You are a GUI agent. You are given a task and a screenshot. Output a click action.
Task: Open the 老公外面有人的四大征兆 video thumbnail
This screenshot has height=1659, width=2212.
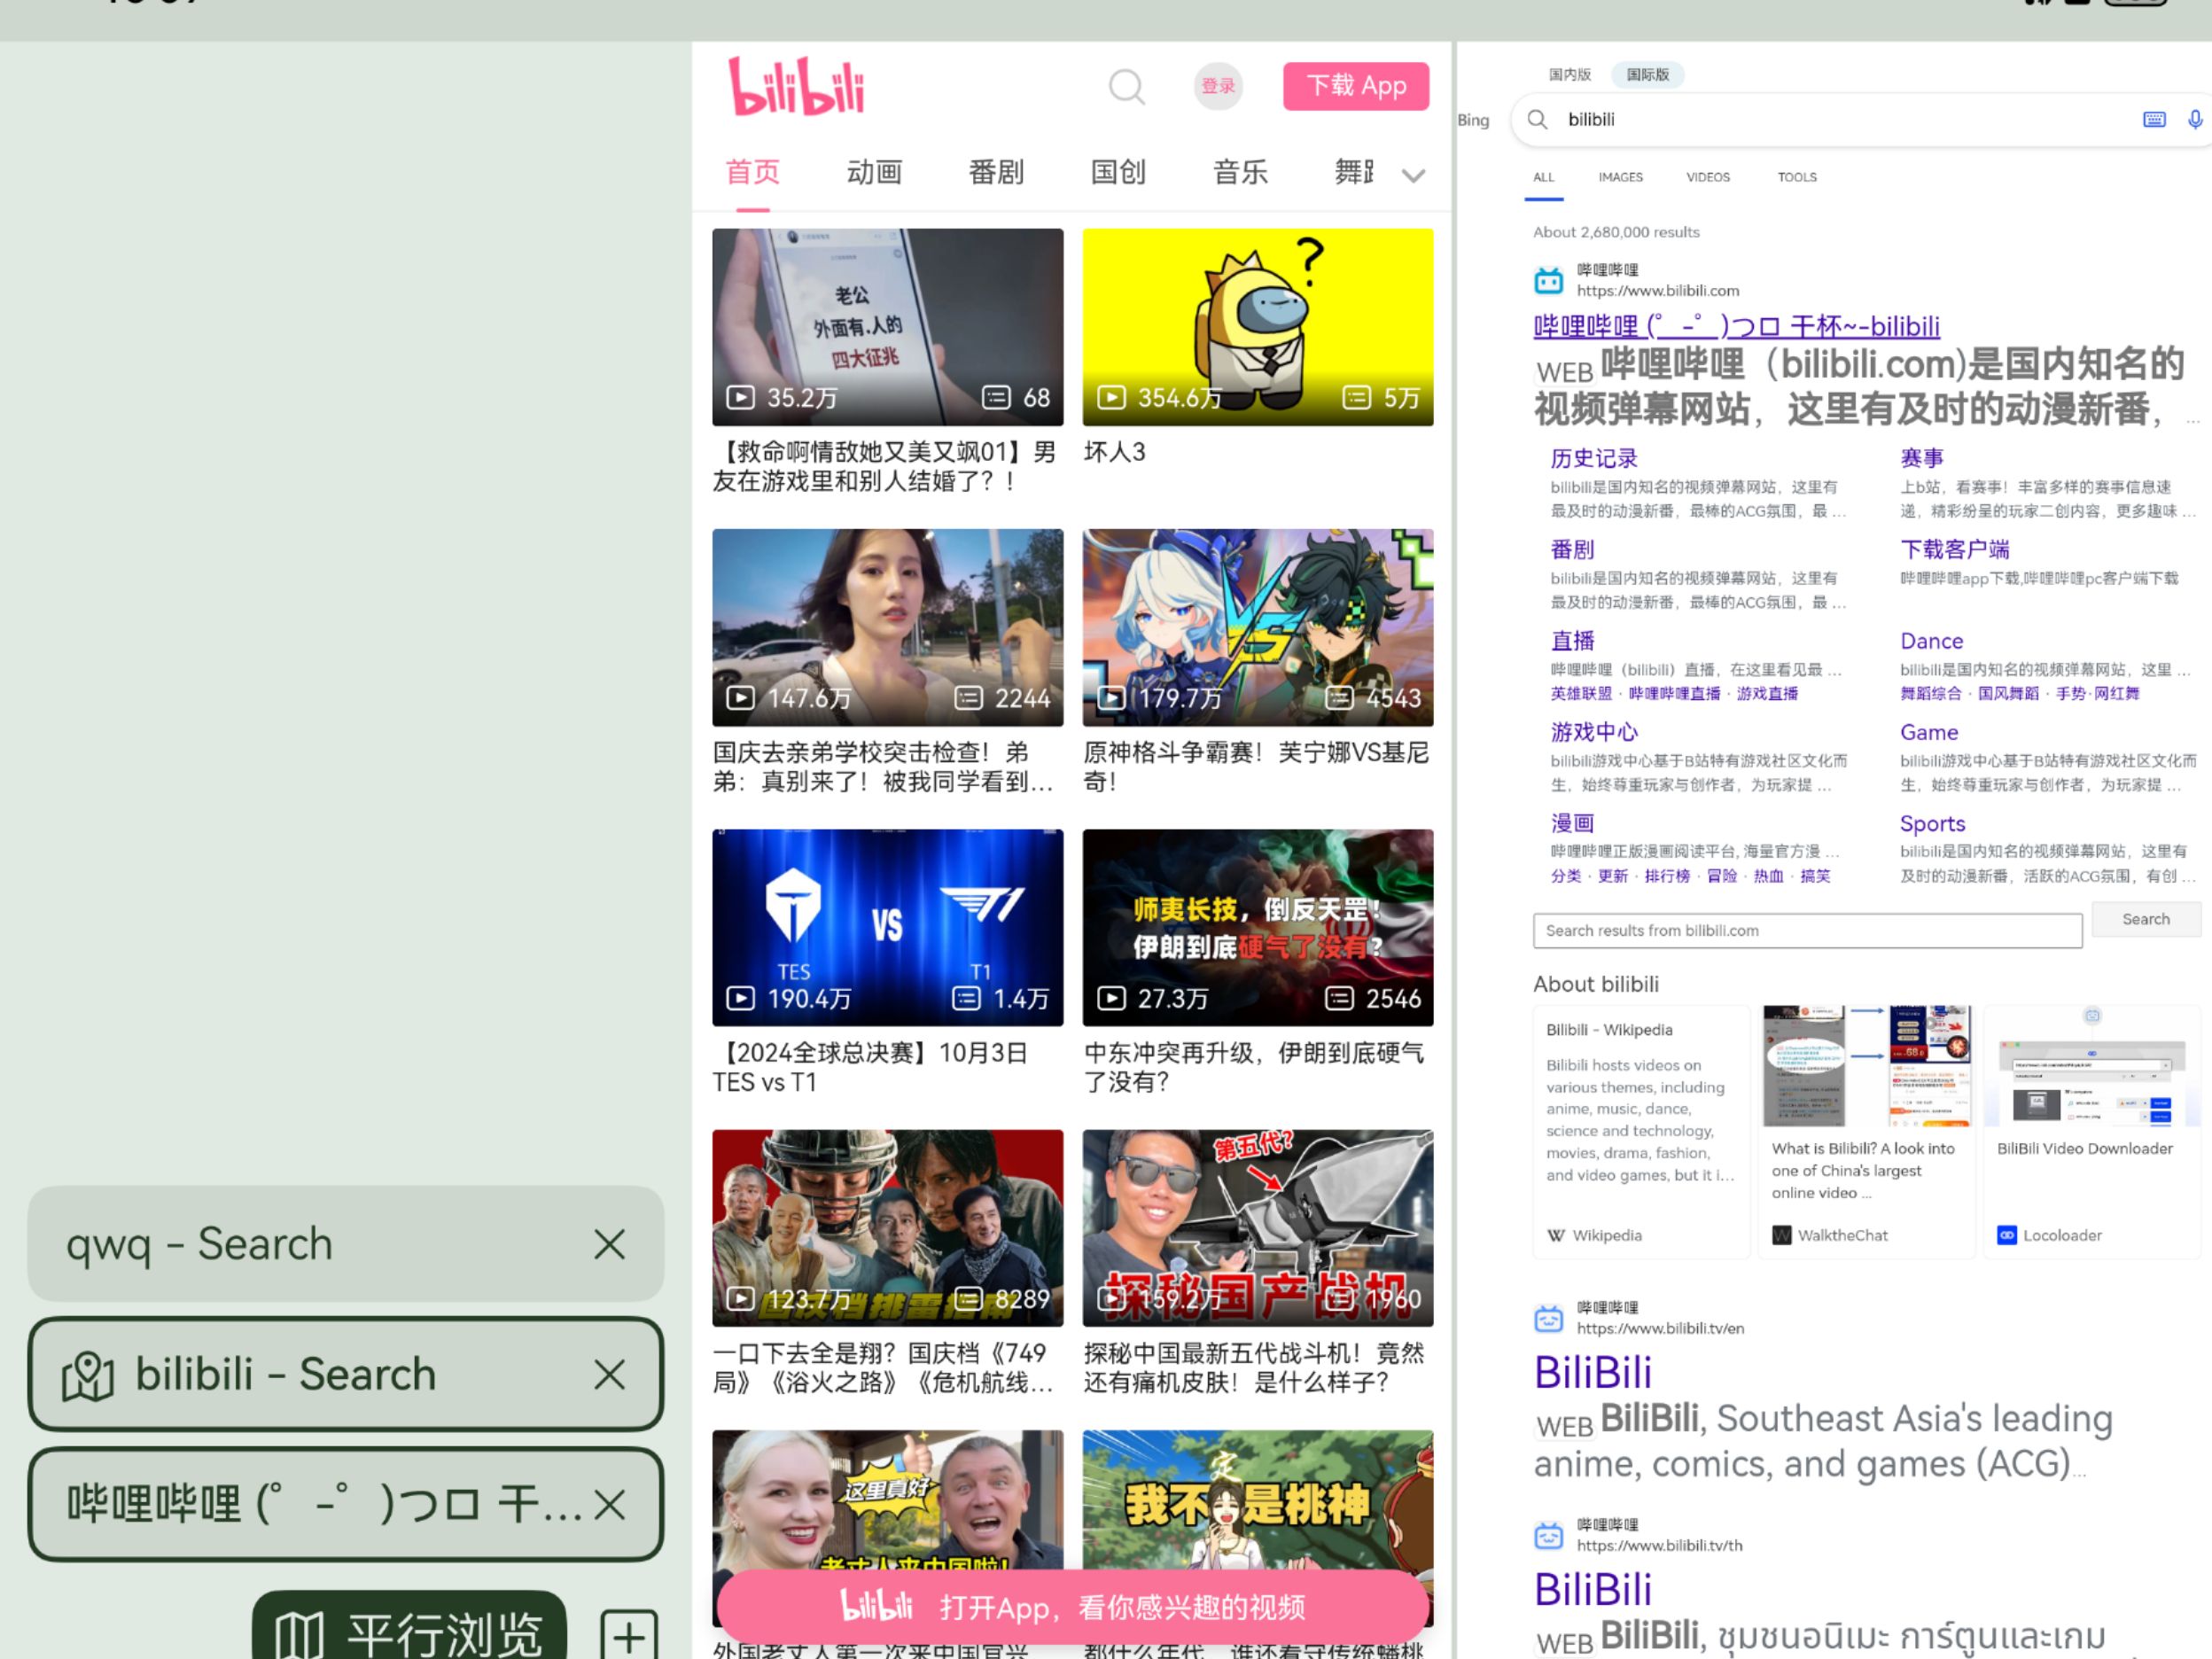point(887,327)
